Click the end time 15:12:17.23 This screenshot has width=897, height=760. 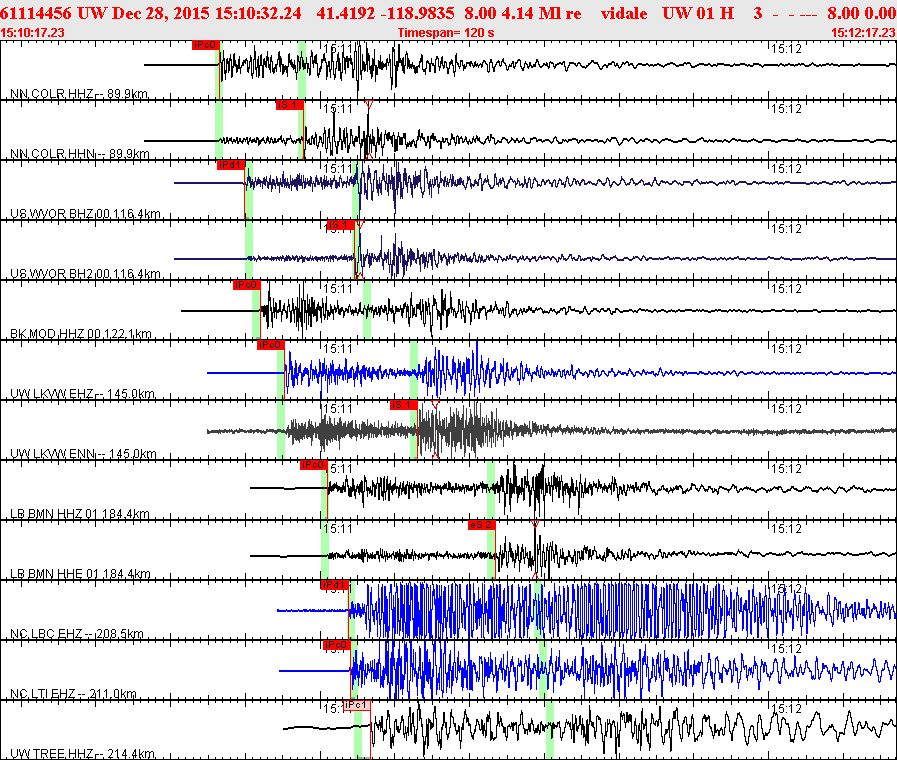[864, 33]
